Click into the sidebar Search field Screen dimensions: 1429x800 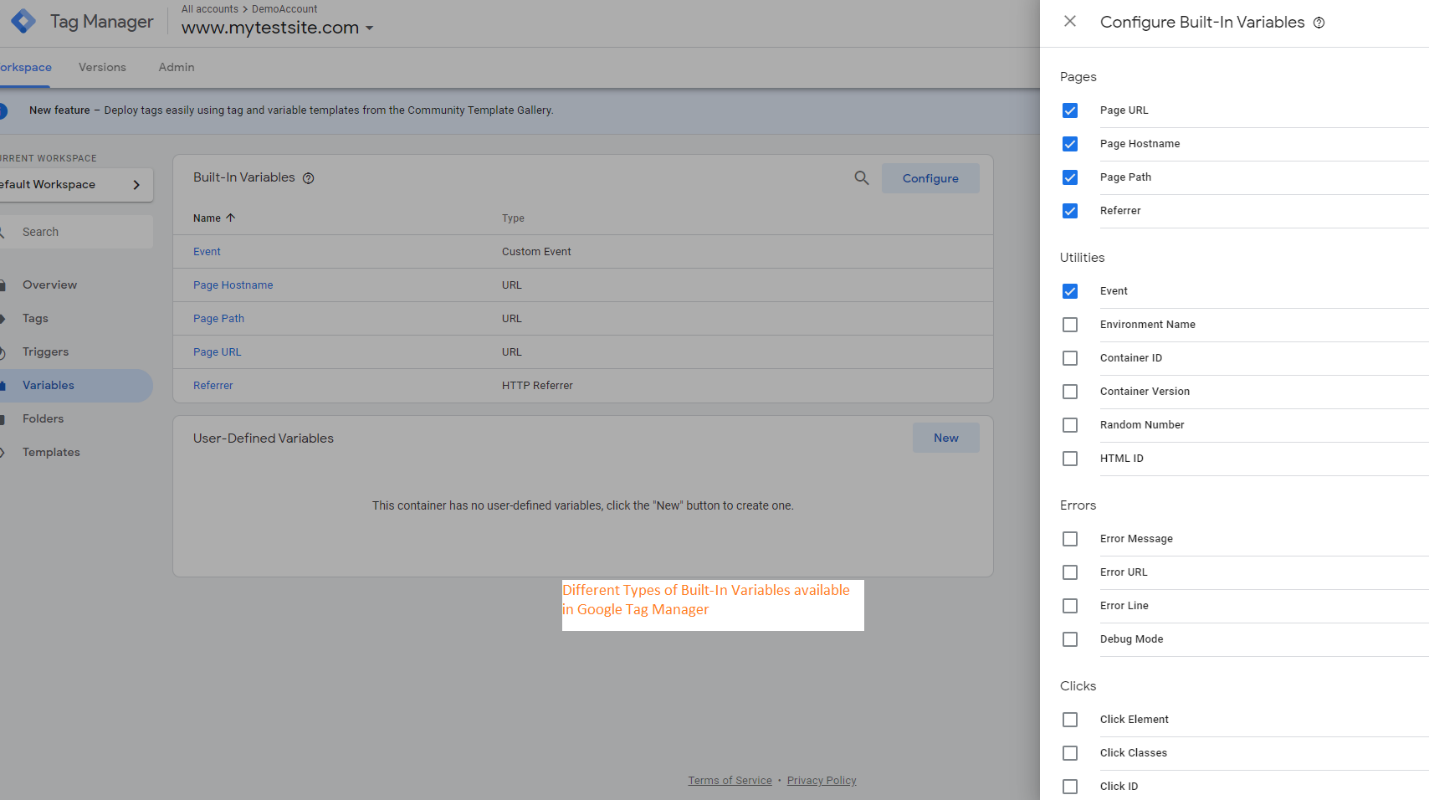tap(76, 232)
